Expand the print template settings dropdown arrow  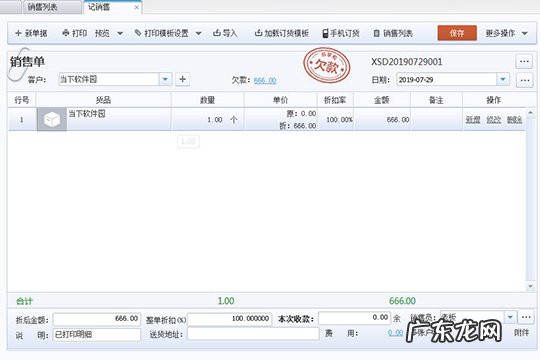point(199,33)
